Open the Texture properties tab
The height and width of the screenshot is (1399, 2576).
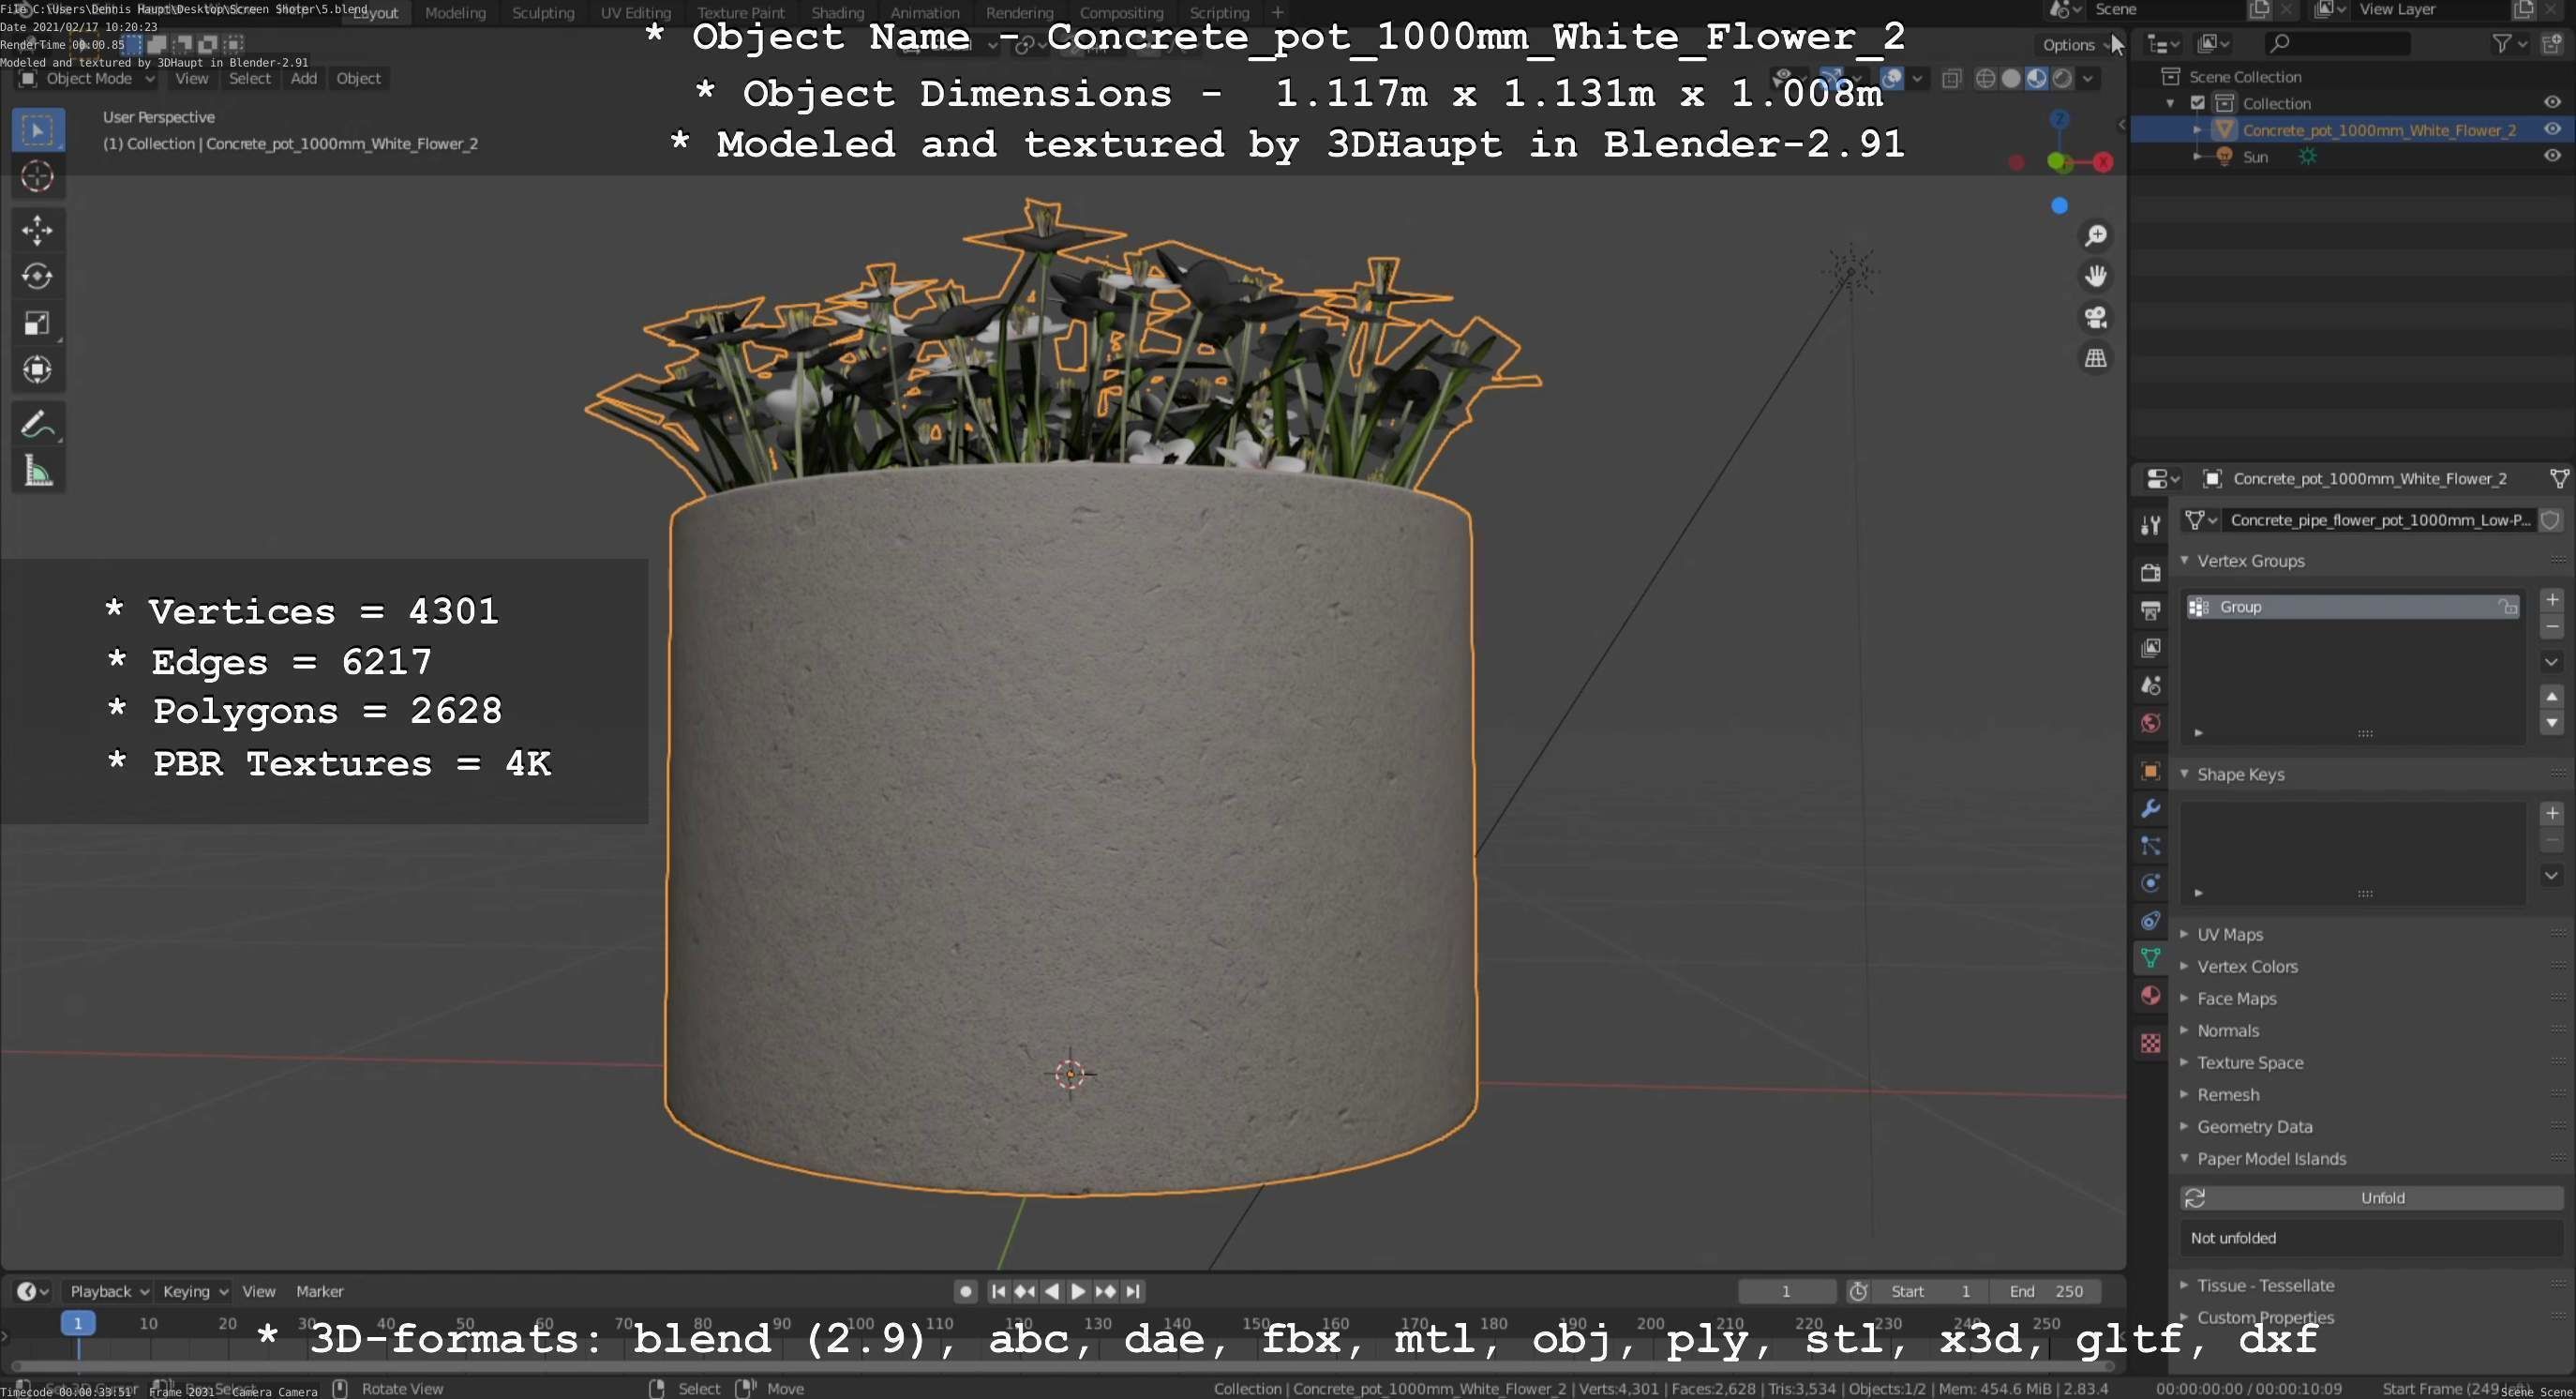(2150, 1043)
